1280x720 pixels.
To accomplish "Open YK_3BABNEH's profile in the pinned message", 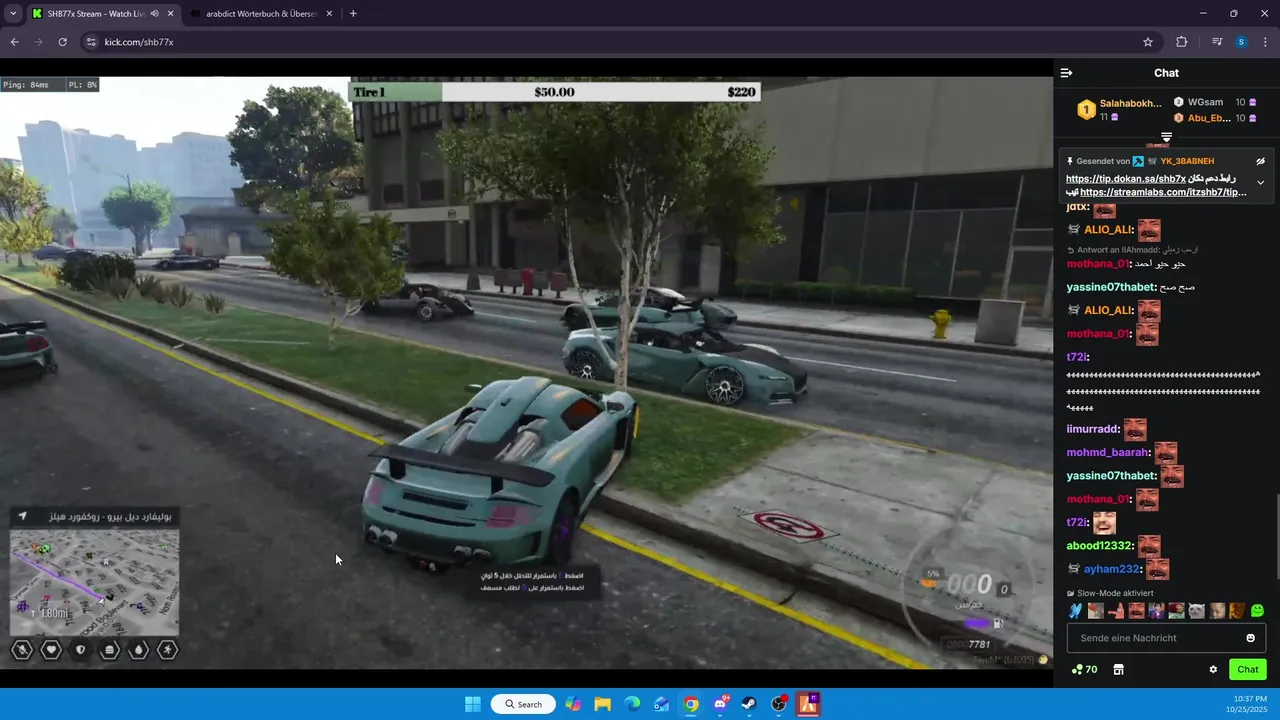I will (1187, 161).
